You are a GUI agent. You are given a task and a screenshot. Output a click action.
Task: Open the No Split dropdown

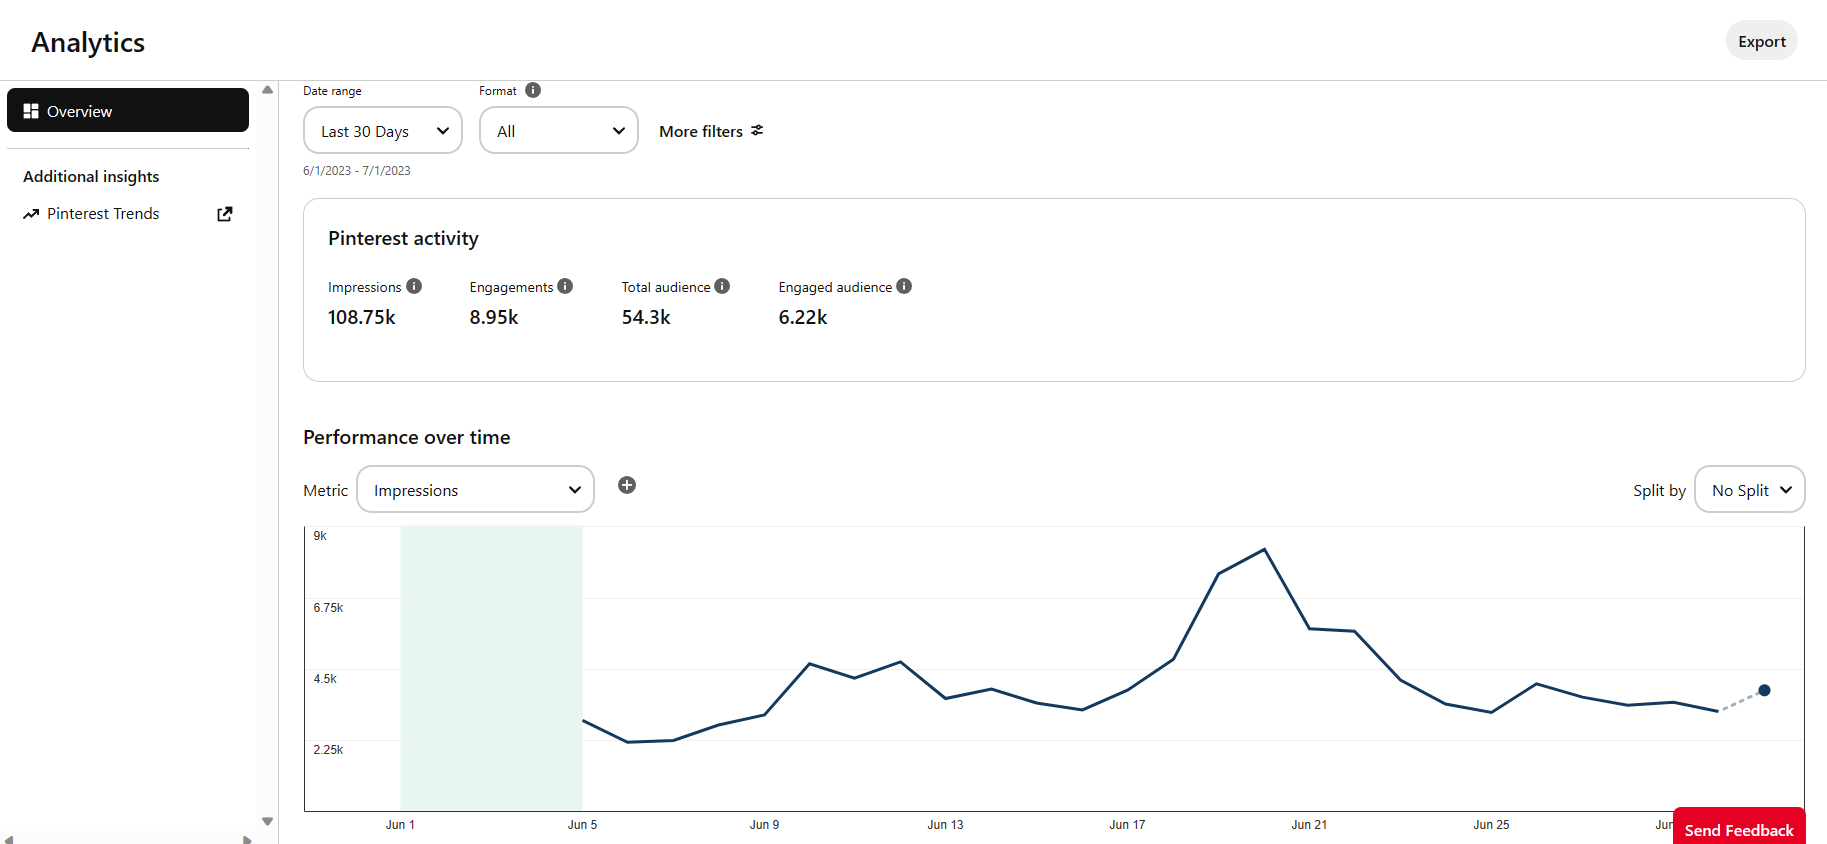[x=1749, y=490]
